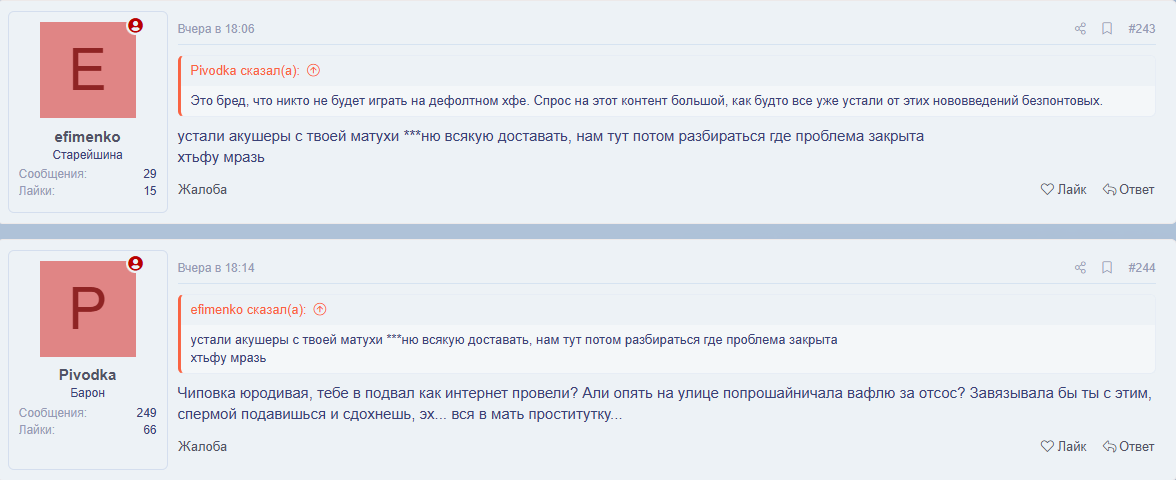Click Жалоба under Pivodka's post
This screenshot has width=1176, height=480.
click(x=202, y=446)
